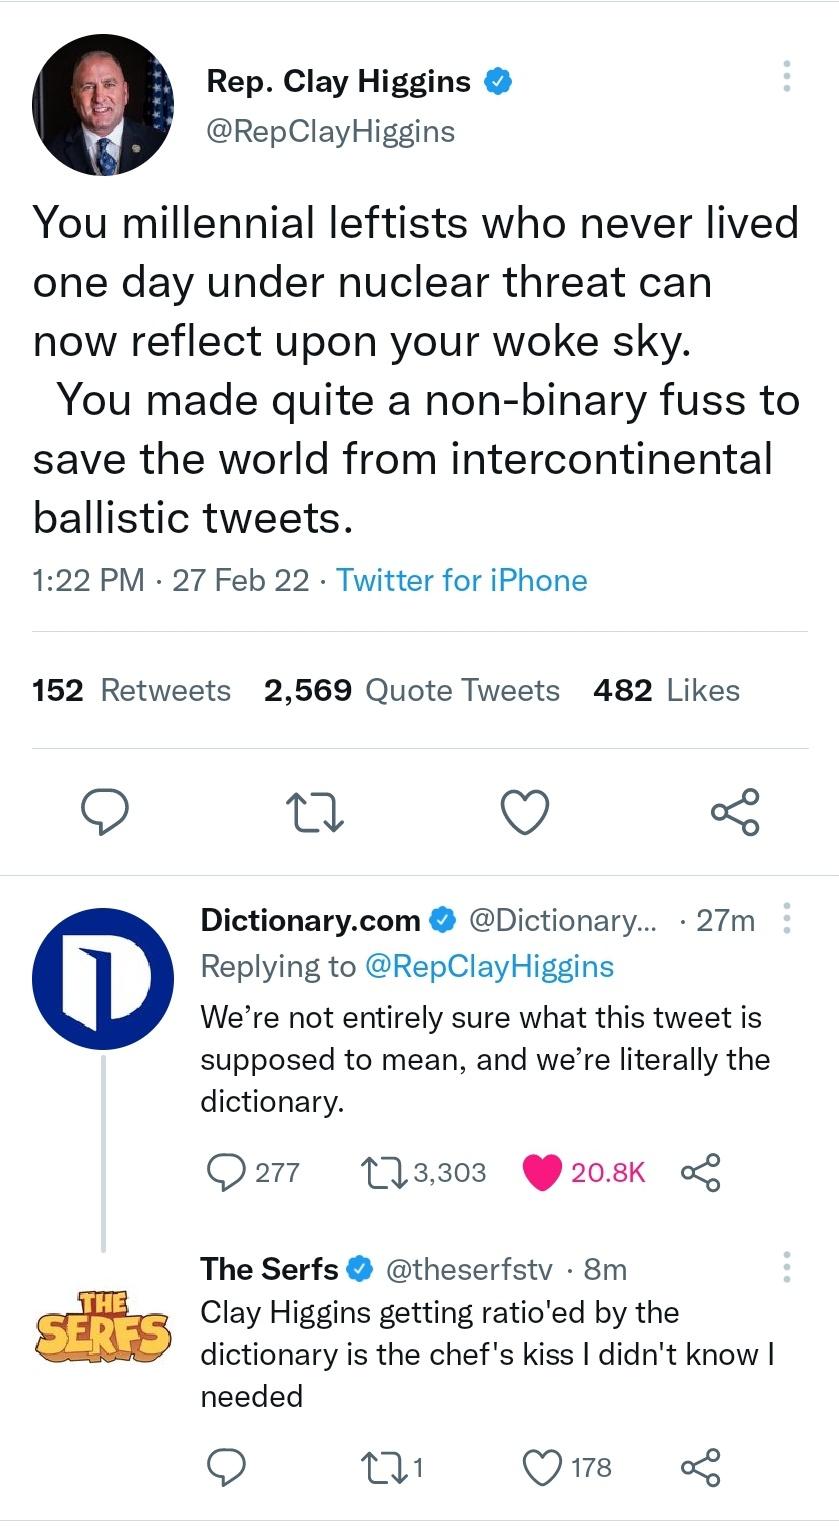Unlike the Dictionary.com reply
This screenshot has height=1529, width=839.
tap(543, 1172)
